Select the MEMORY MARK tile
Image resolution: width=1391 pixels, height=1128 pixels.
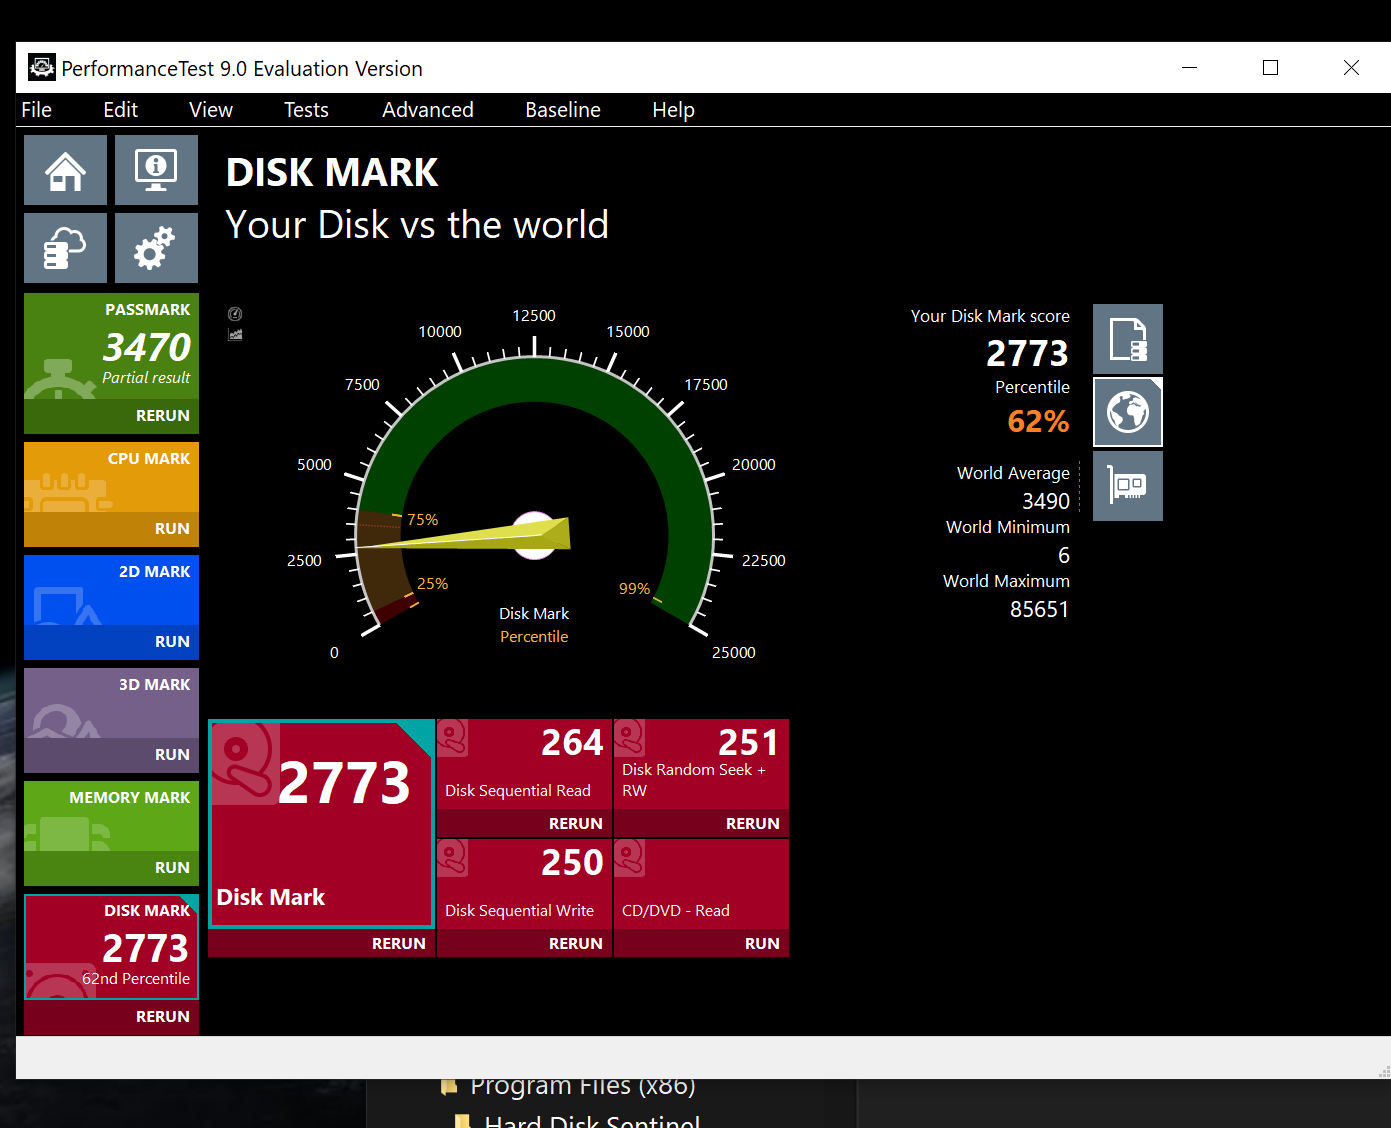coord(111,816)
